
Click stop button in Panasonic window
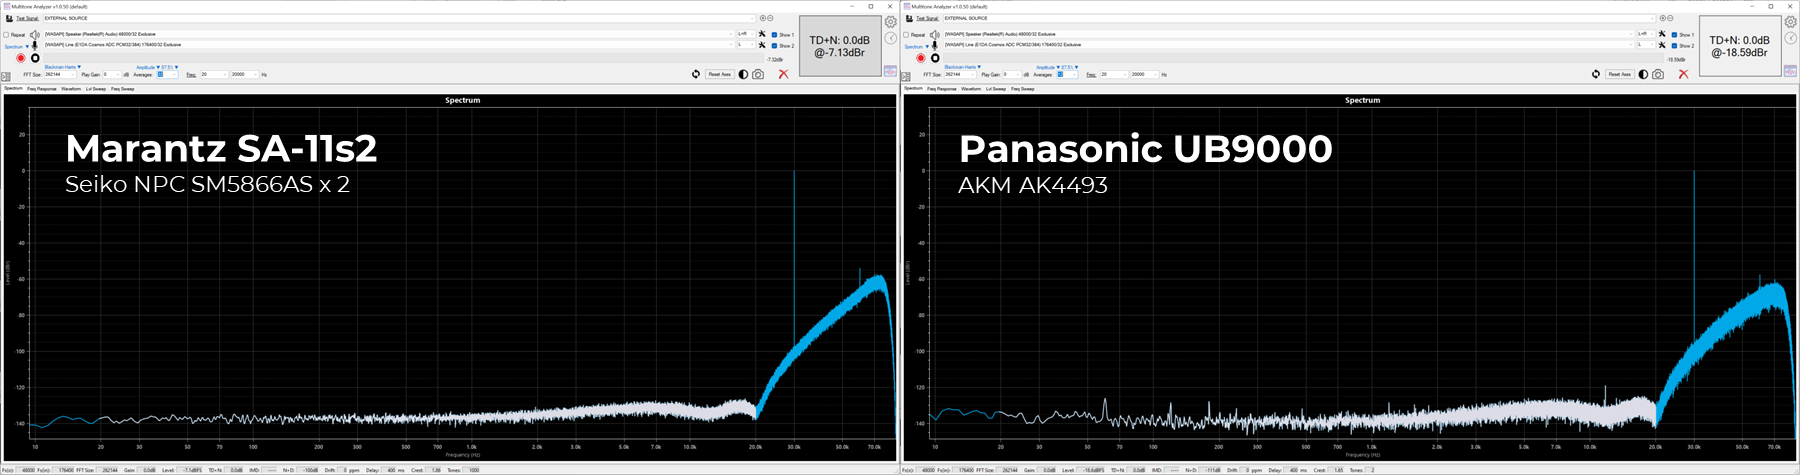coord(935,58)
